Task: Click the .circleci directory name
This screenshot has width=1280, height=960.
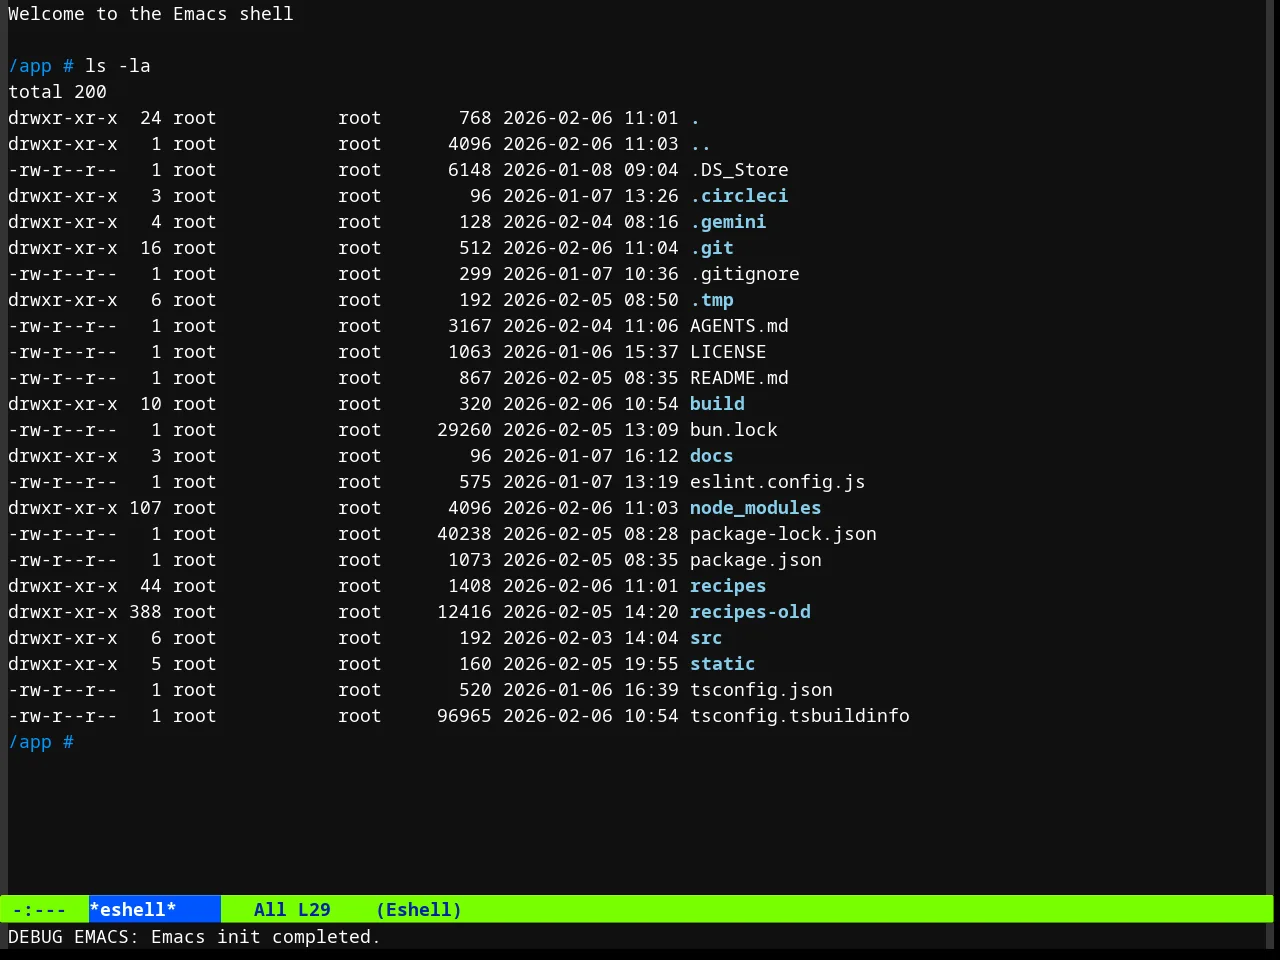Action: pos(739,195)
